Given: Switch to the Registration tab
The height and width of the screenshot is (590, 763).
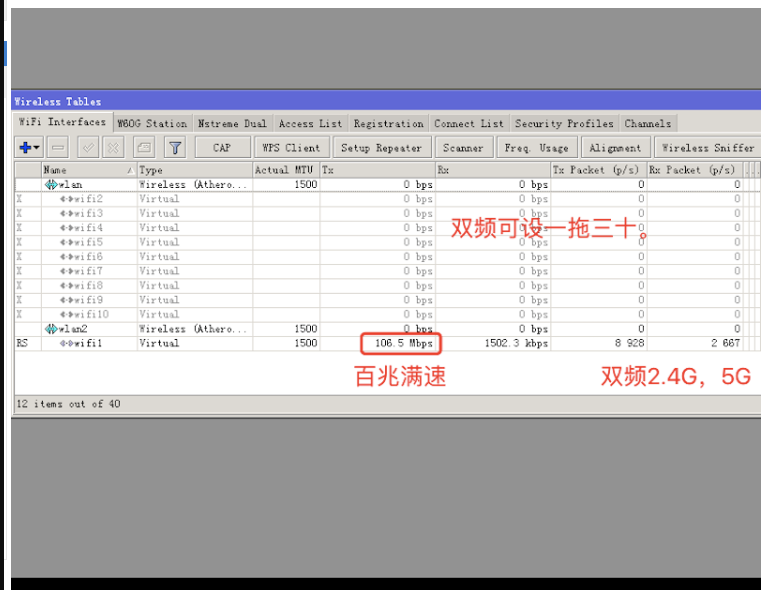Looking at the screenshot, I should coord(388,124).
